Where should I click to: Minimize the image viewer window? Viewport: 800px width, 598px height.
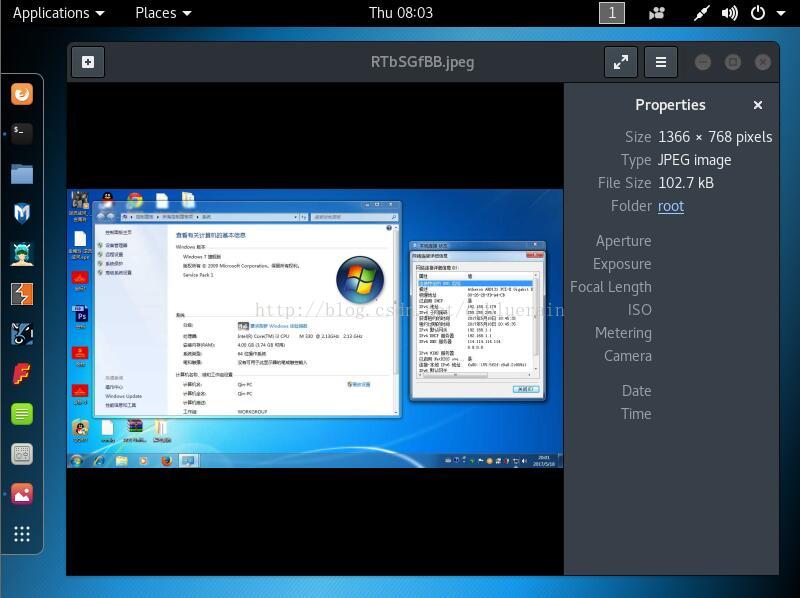click(x=703, y=62)
